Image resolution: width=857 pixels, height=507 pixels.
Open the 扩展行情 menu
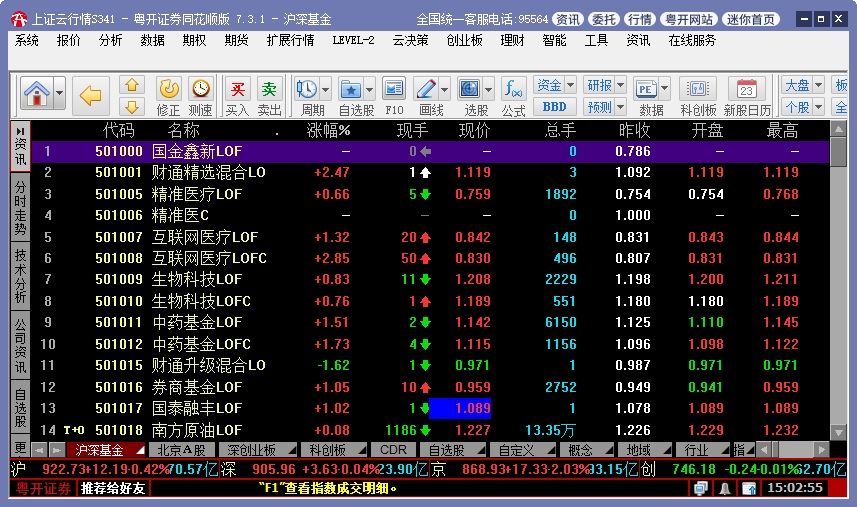290,40
